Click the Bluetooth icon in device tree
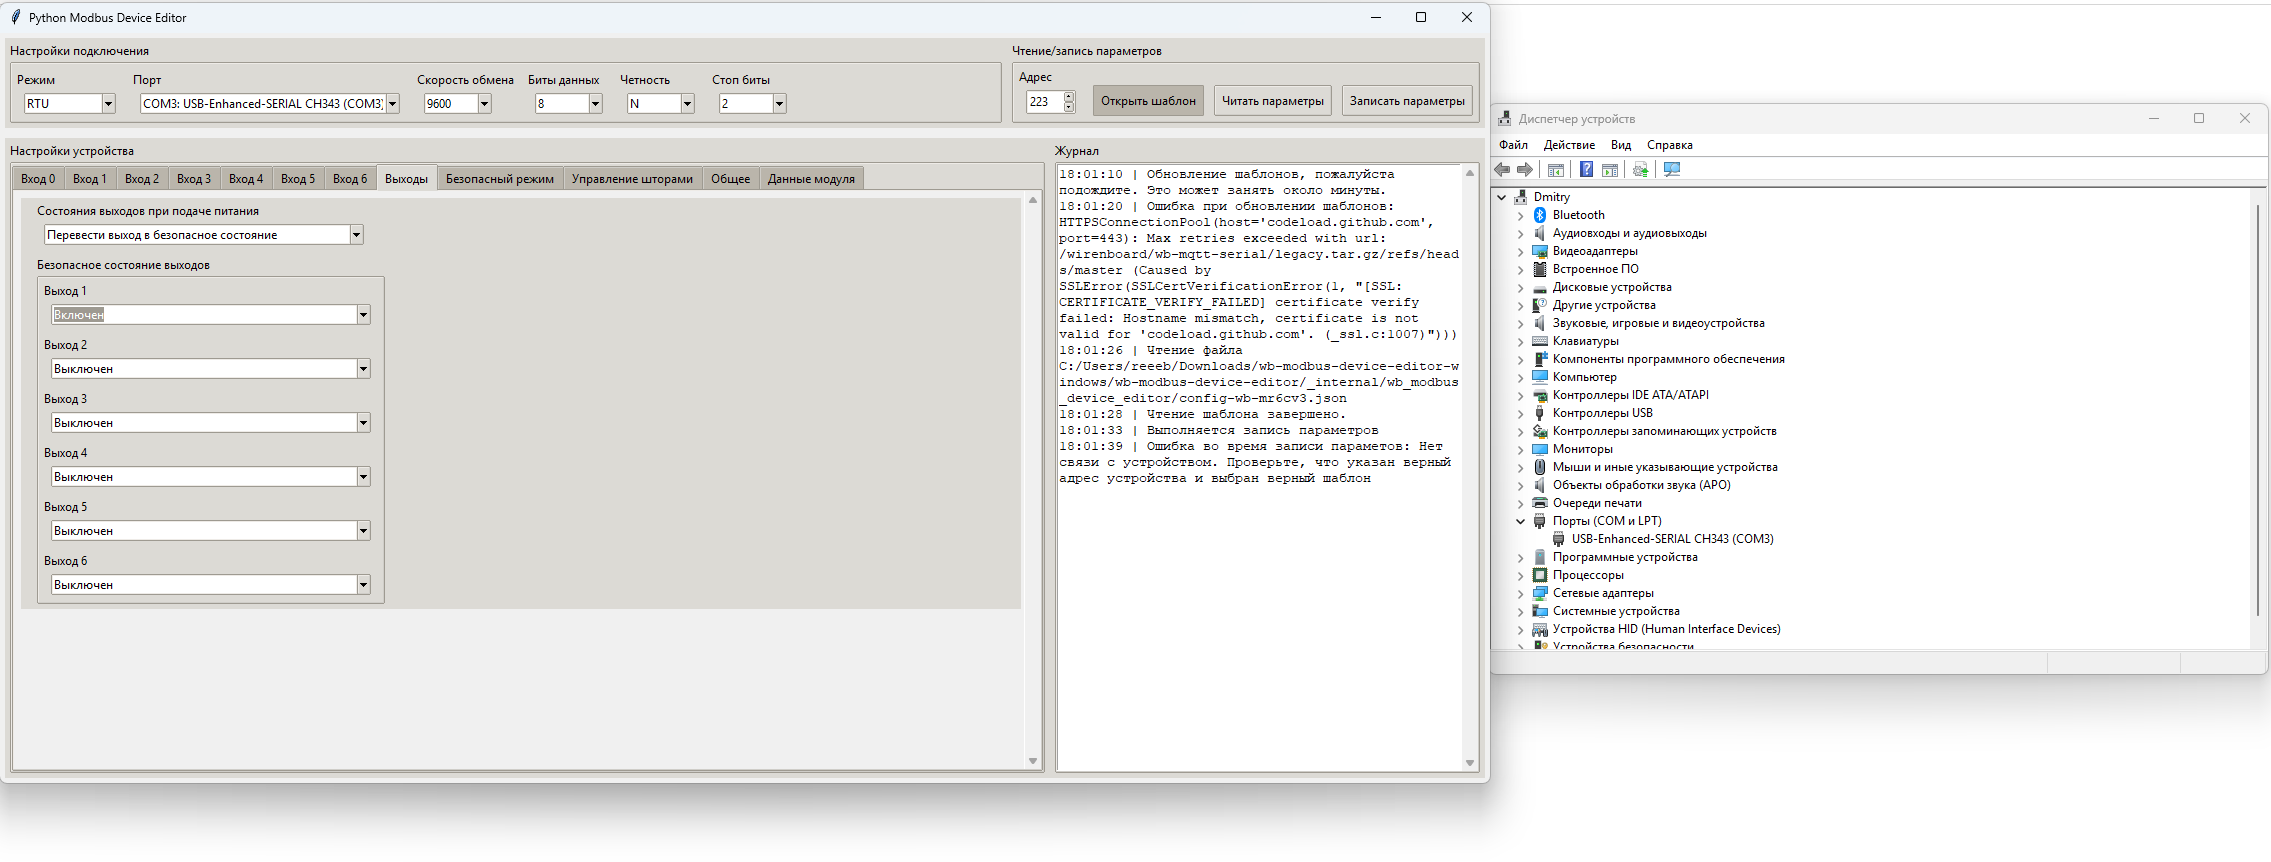Viewport: 2271px width, 862px height. coord(1540,215)
